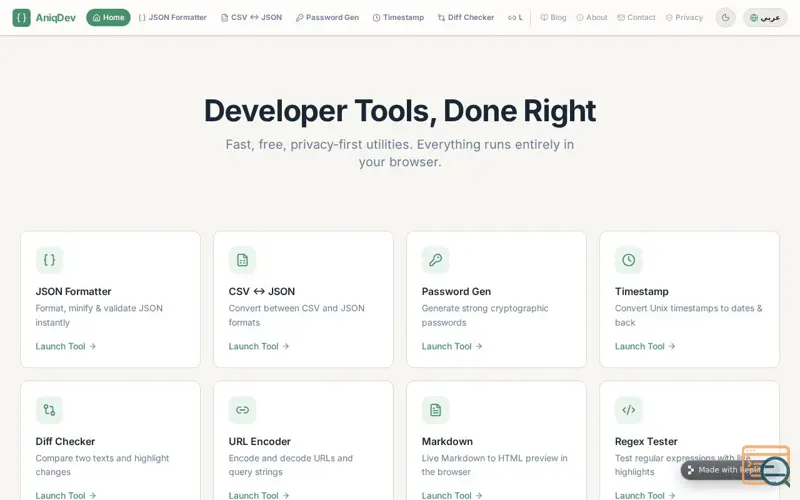
Task: Click the Timestamp card title
Action: coord(641,291)
